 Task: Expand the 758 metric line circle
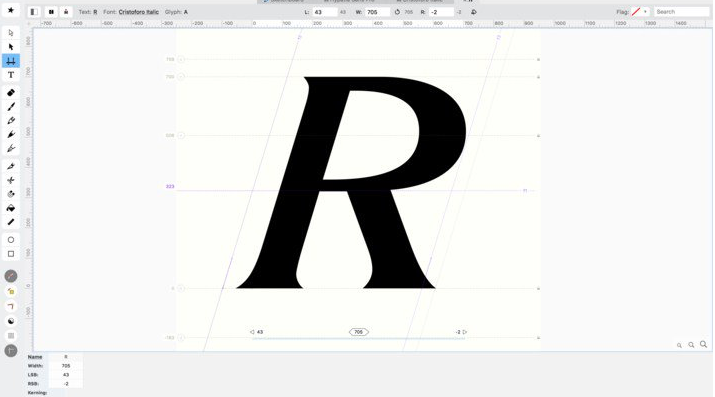tap(181, 59)
